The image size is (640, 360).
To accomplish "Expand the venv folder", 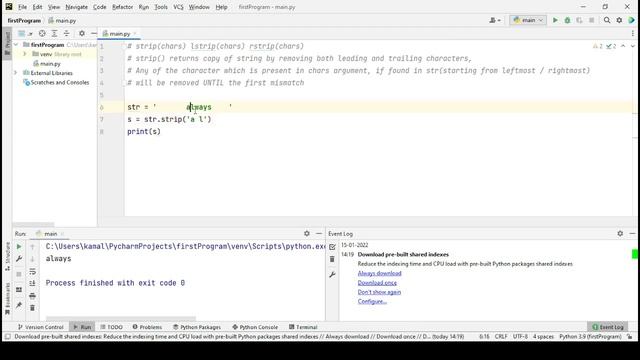I will pos(24,54).
